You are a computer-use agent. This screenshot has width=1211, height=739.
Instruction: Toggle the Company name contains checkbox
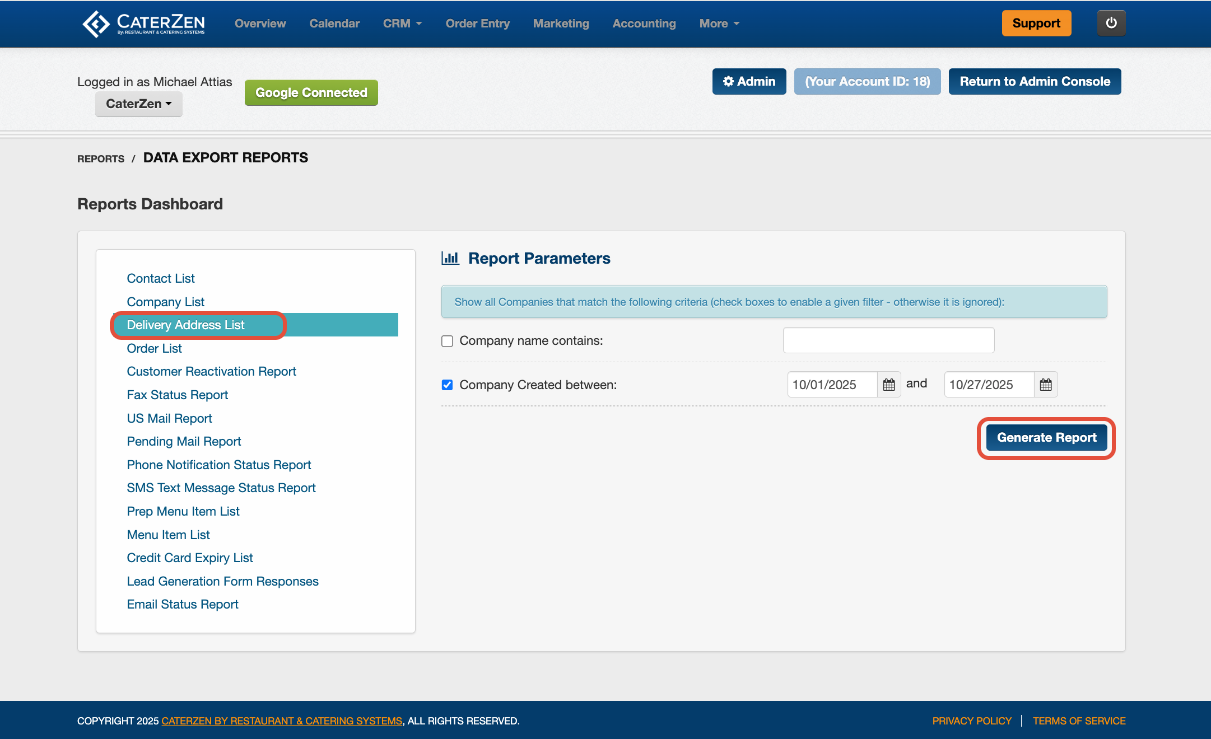(x=447, y=341)
